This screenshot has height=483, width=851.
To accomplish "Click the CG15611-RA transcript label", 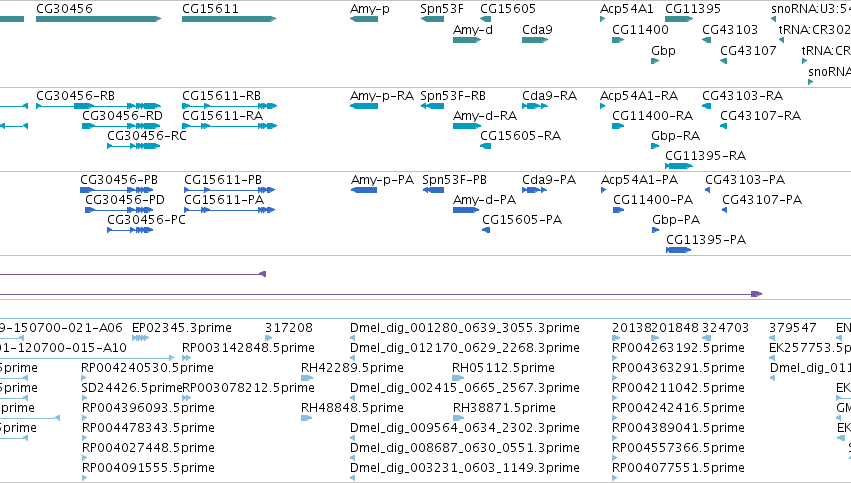I will coord(223,116).
